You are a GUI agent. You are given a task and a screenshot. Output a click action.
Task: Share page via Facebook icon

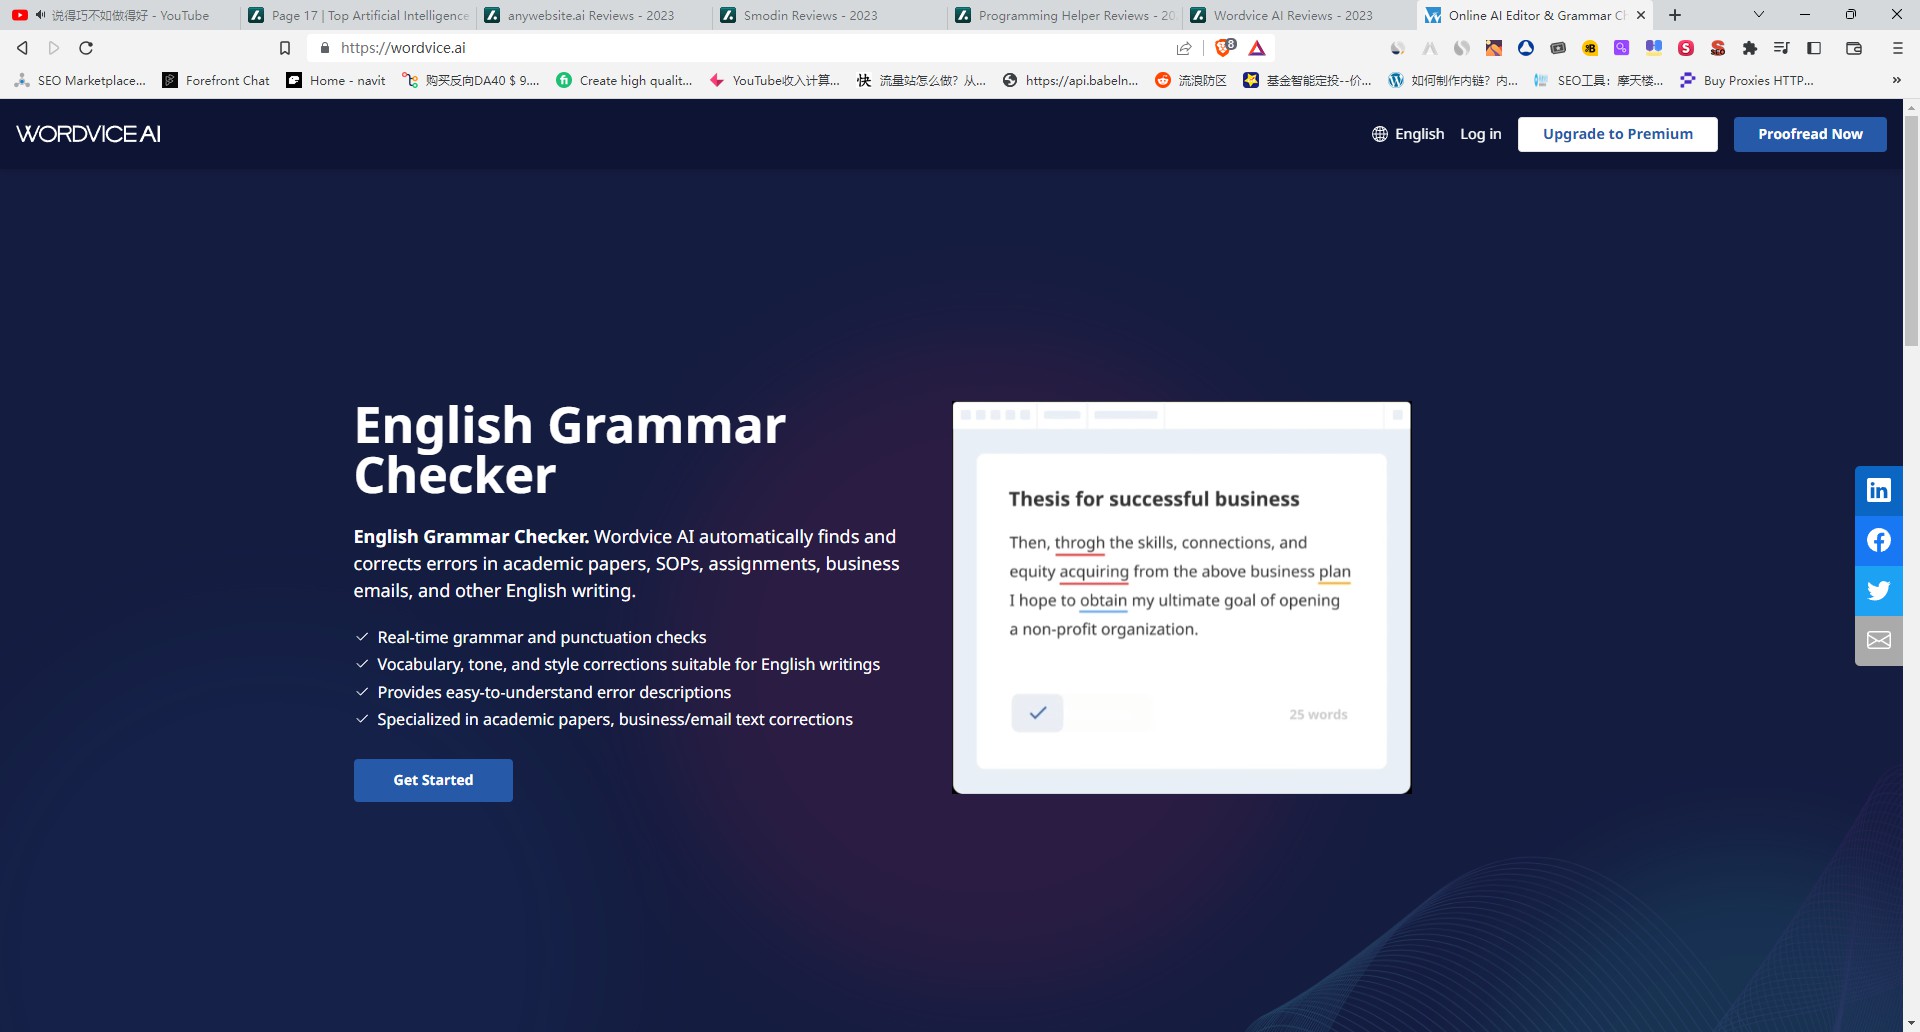(1878, 540)
